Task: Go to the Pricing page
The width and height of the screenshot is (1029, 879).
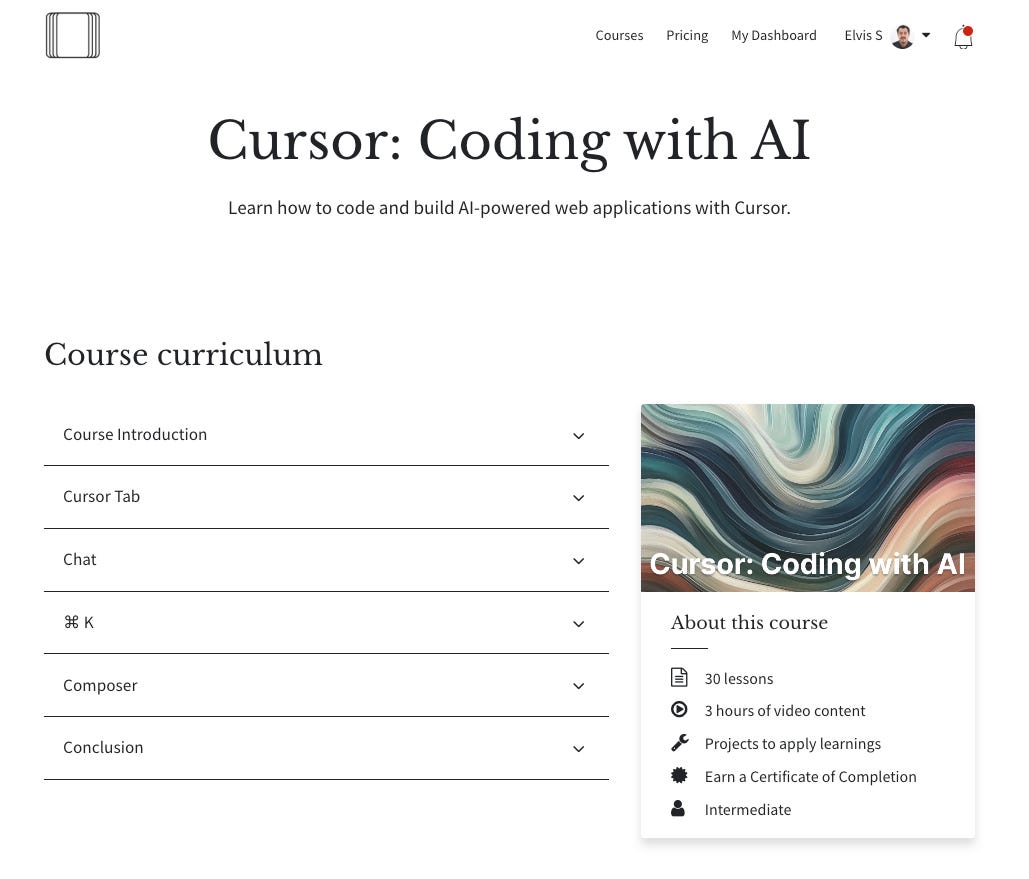Action: 687,35
